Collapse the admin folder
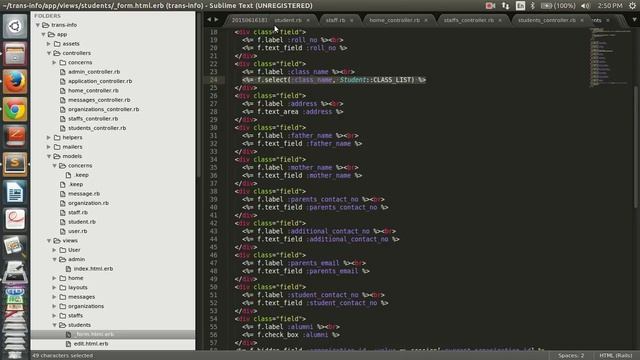 tap(54, 259)
